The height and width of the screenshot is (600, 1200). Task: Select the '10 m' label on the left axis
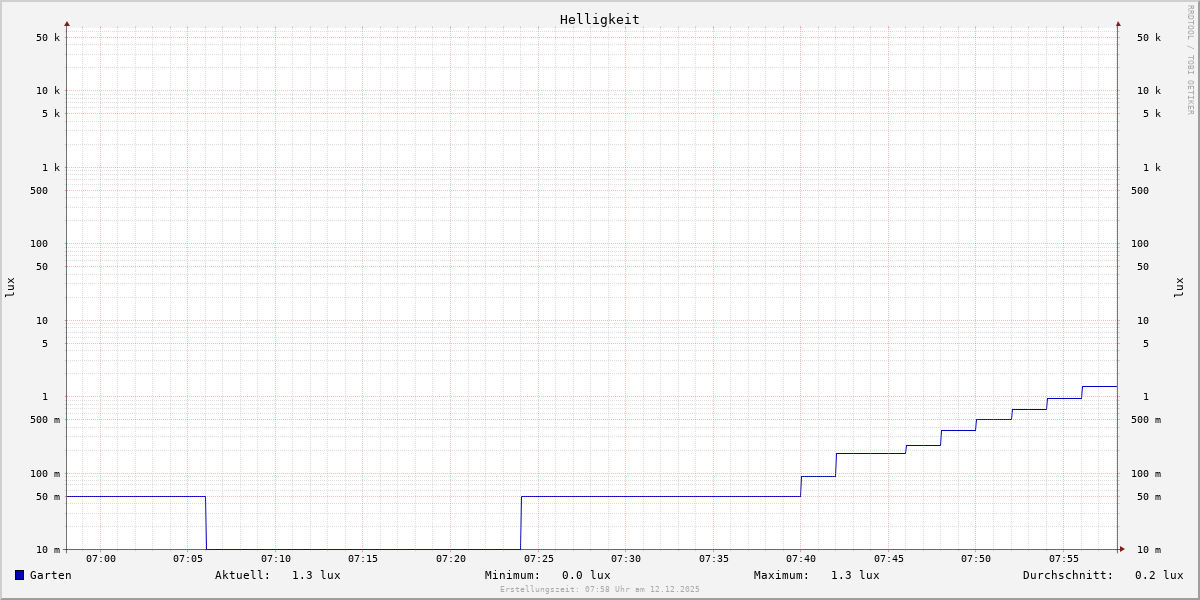[48, 550]
